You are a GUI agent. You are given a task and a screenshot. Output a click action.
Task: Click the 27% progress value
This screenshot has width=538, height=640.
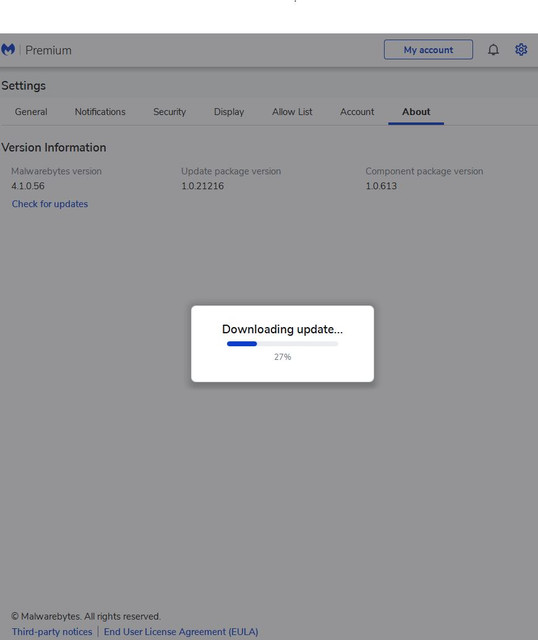tap(282, 357)
